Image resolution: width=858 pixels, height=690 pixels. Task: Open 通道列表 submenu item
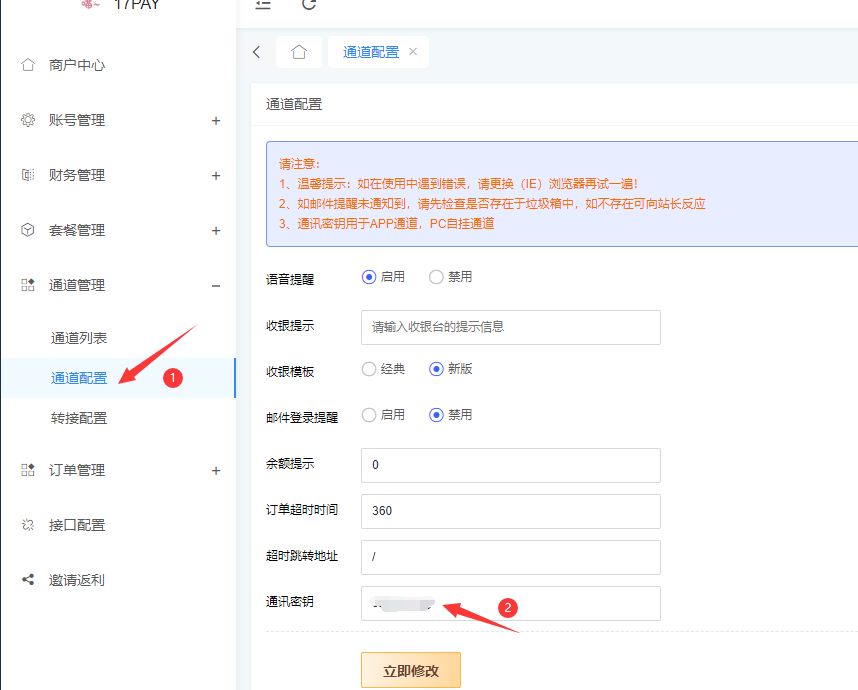[x=79, y=338]
